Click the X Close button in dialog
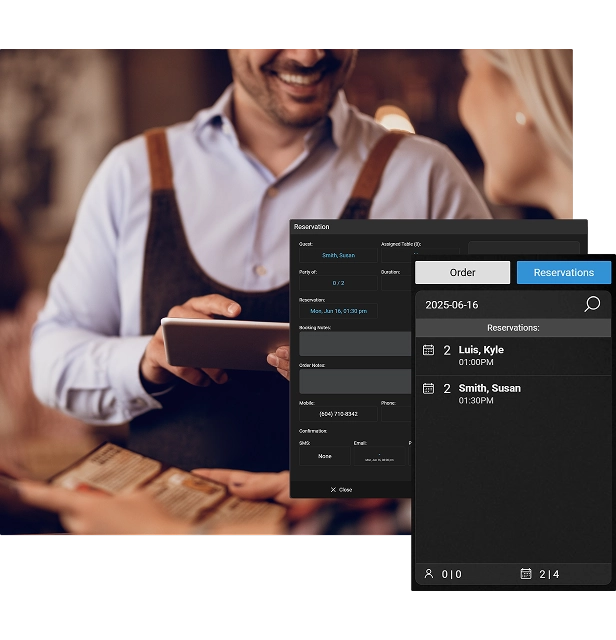The height and width of the screenshot is (640, 616). (341, 490)
